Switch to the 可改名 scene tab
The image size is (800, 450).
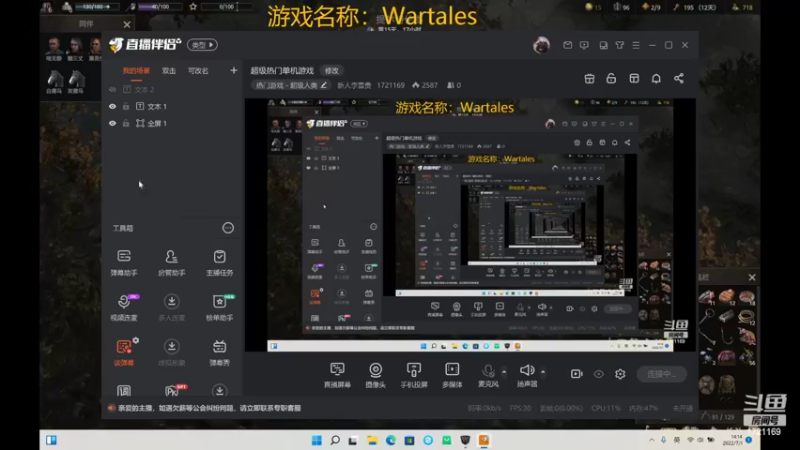(198, 71)
